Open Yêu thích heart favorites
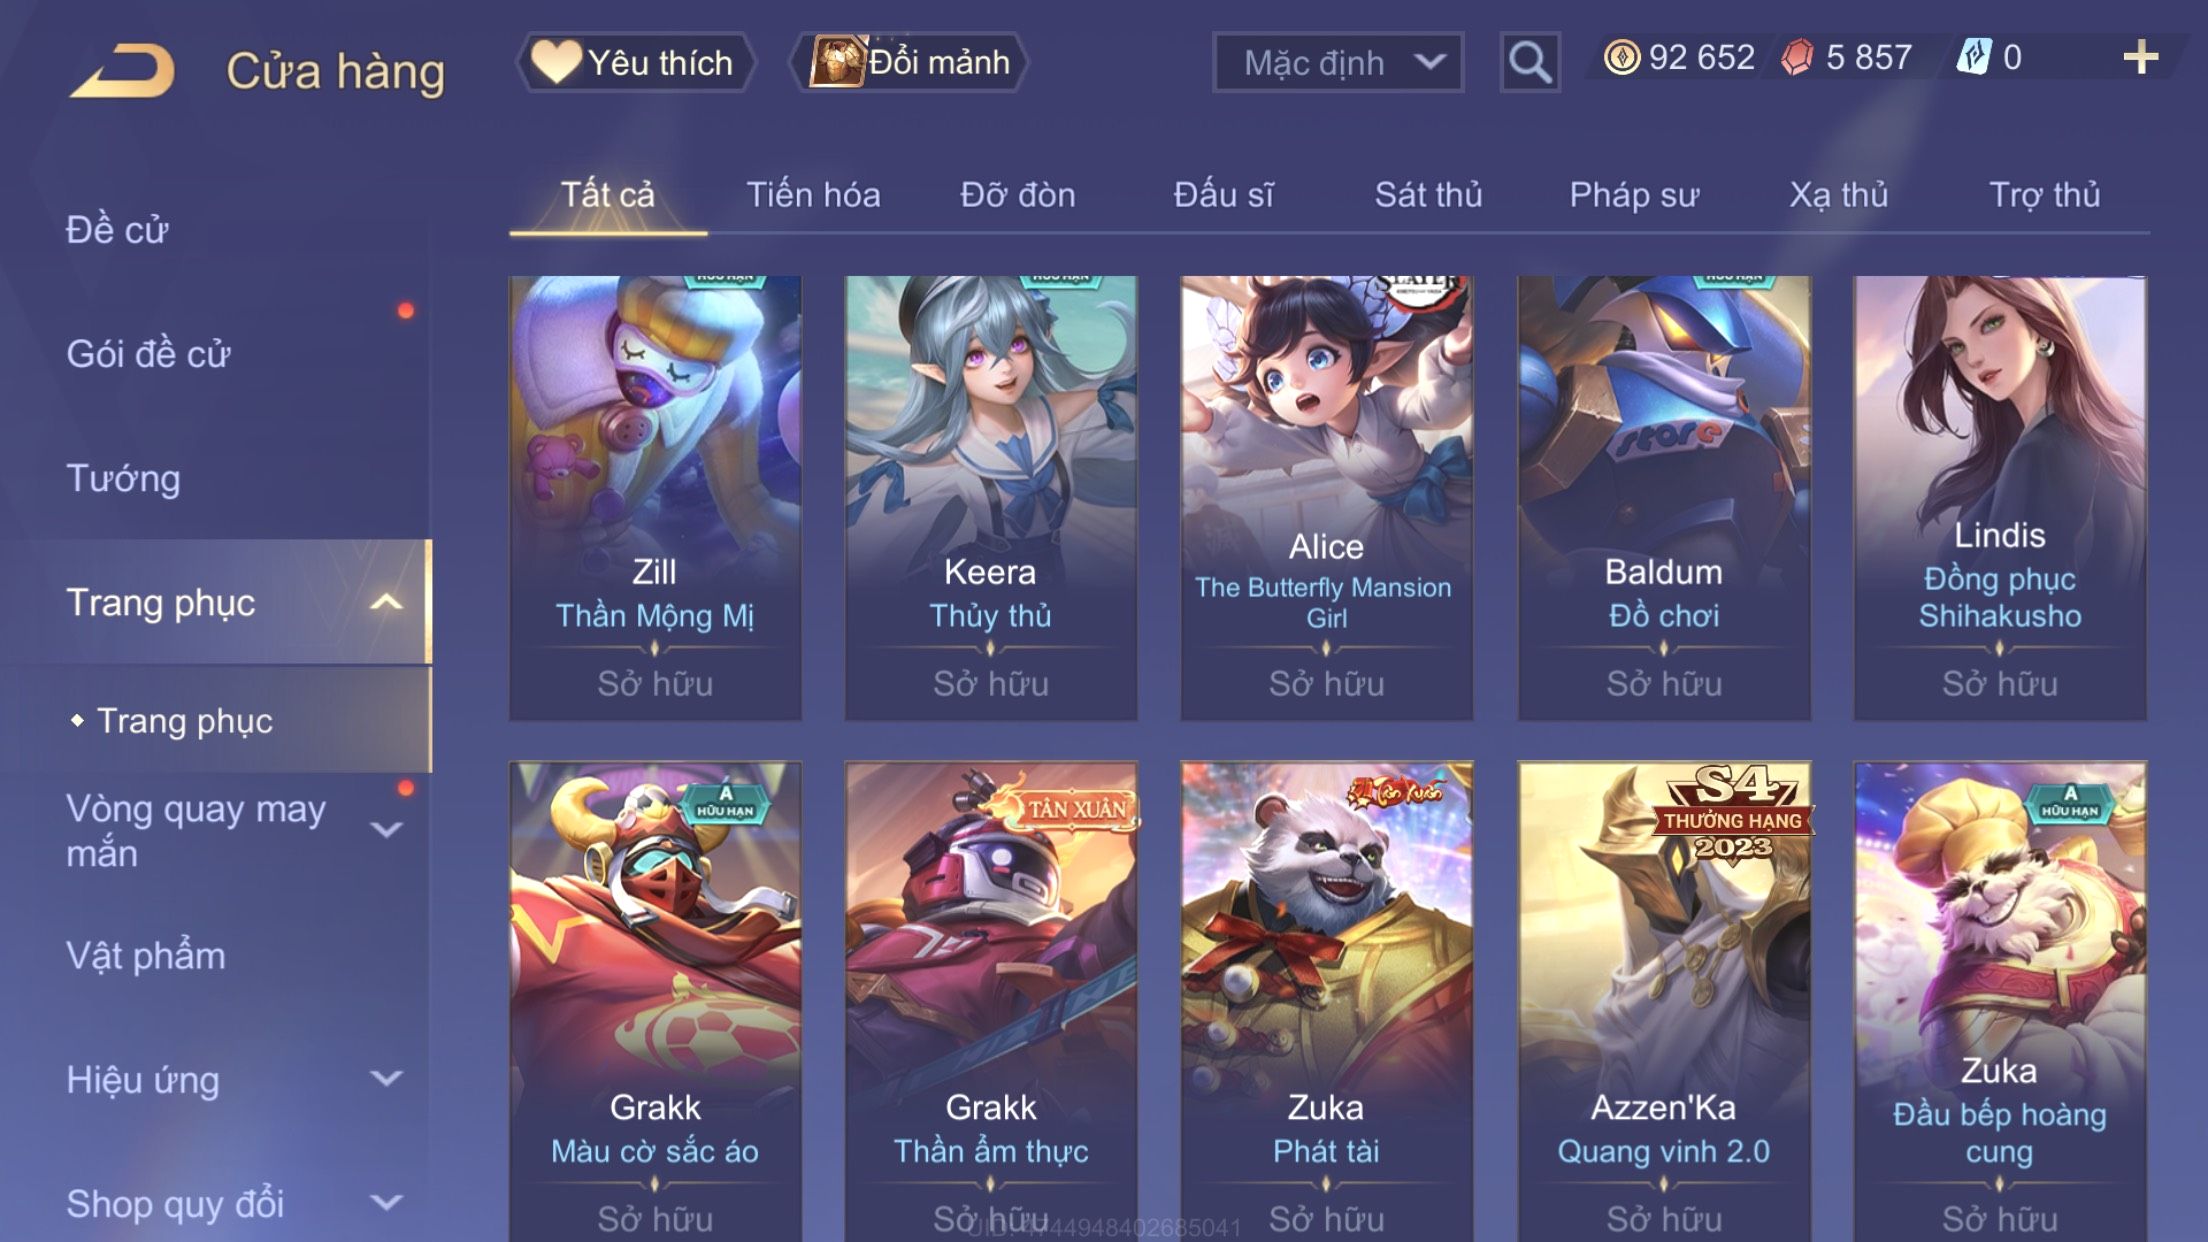Viewport: 2208px width, 1242px height. (635, 62)
